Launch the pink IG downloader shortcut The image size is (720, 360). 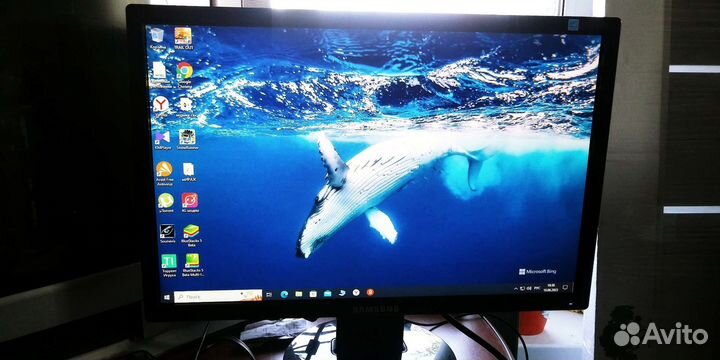pyautogui.click(x=190, y=202)
